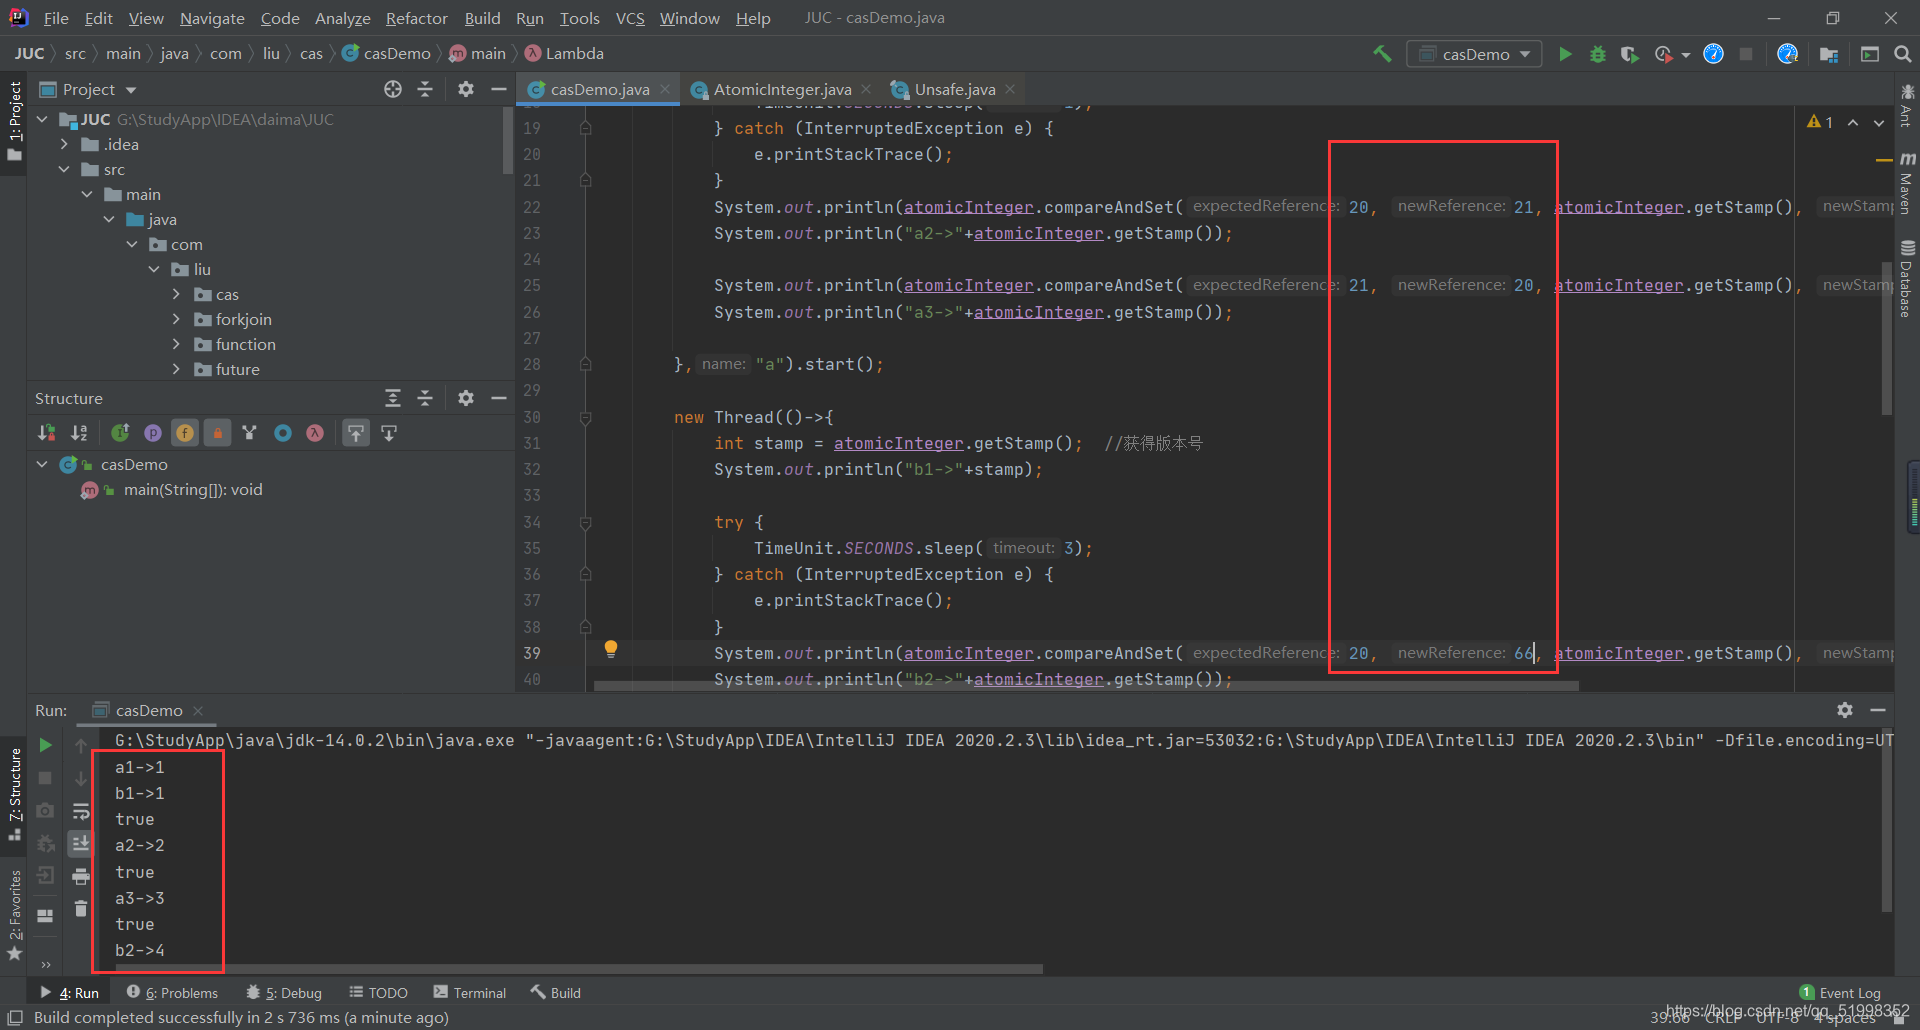The width and height of the screenshot is (1920, 1030).
Task: Collapse the JUC project root node
Action: [x=42, y=119]
